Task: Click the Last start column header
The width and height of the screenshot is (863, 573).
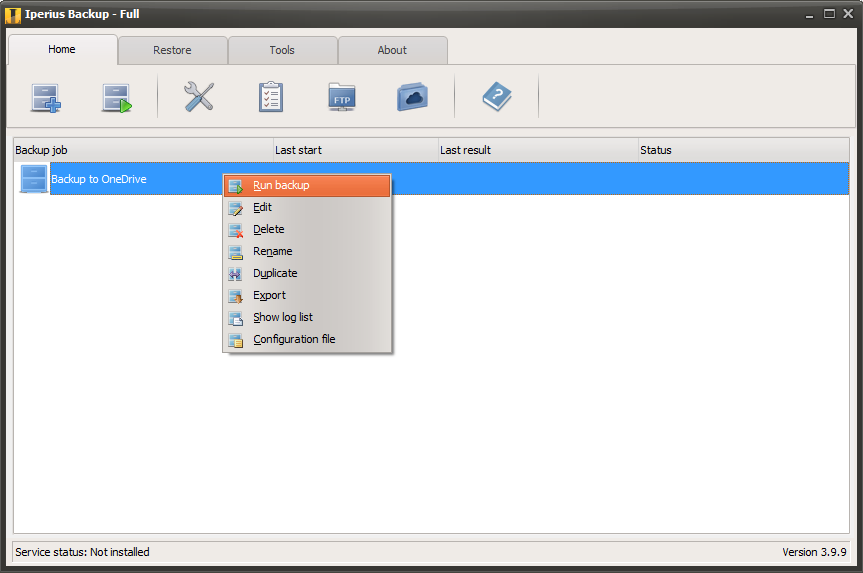Action: 356,150
